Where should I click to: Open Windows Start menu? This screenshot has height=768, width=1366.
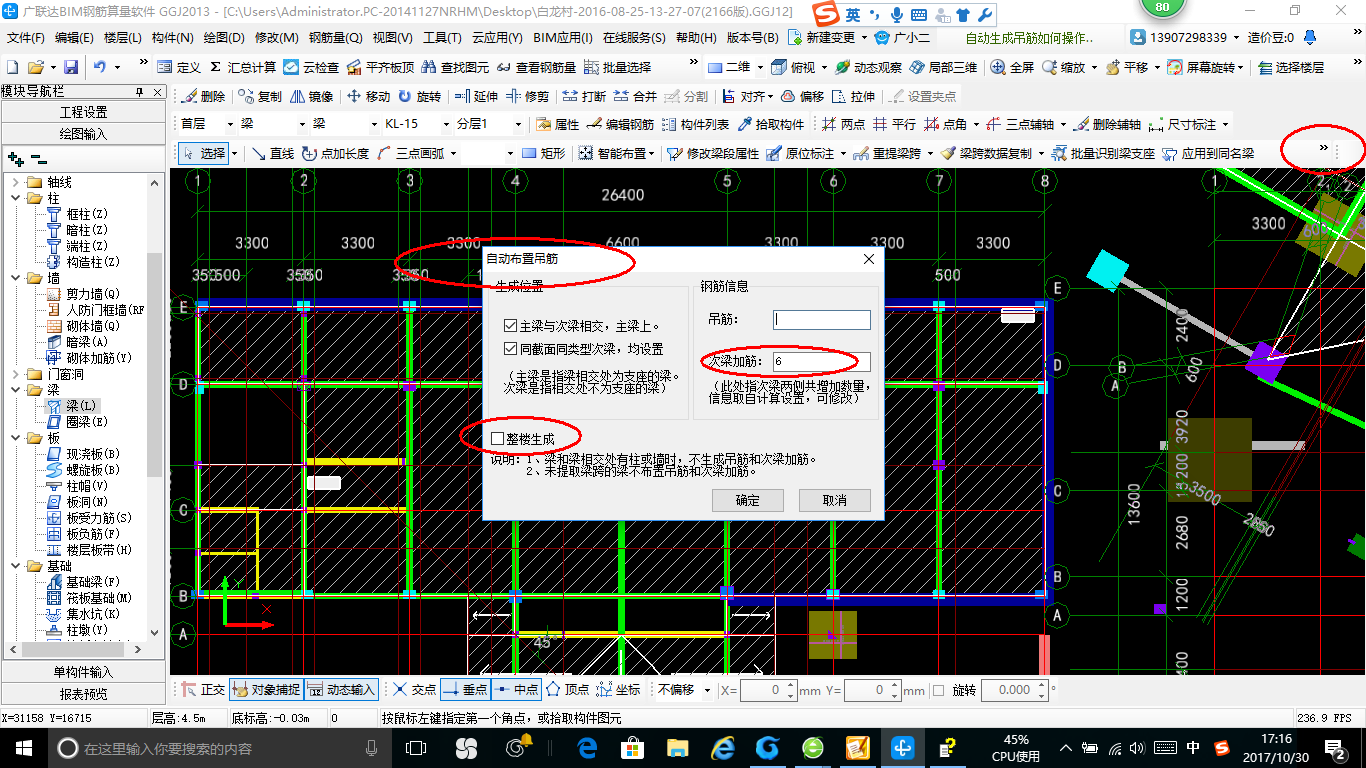(x=23, y=748)
